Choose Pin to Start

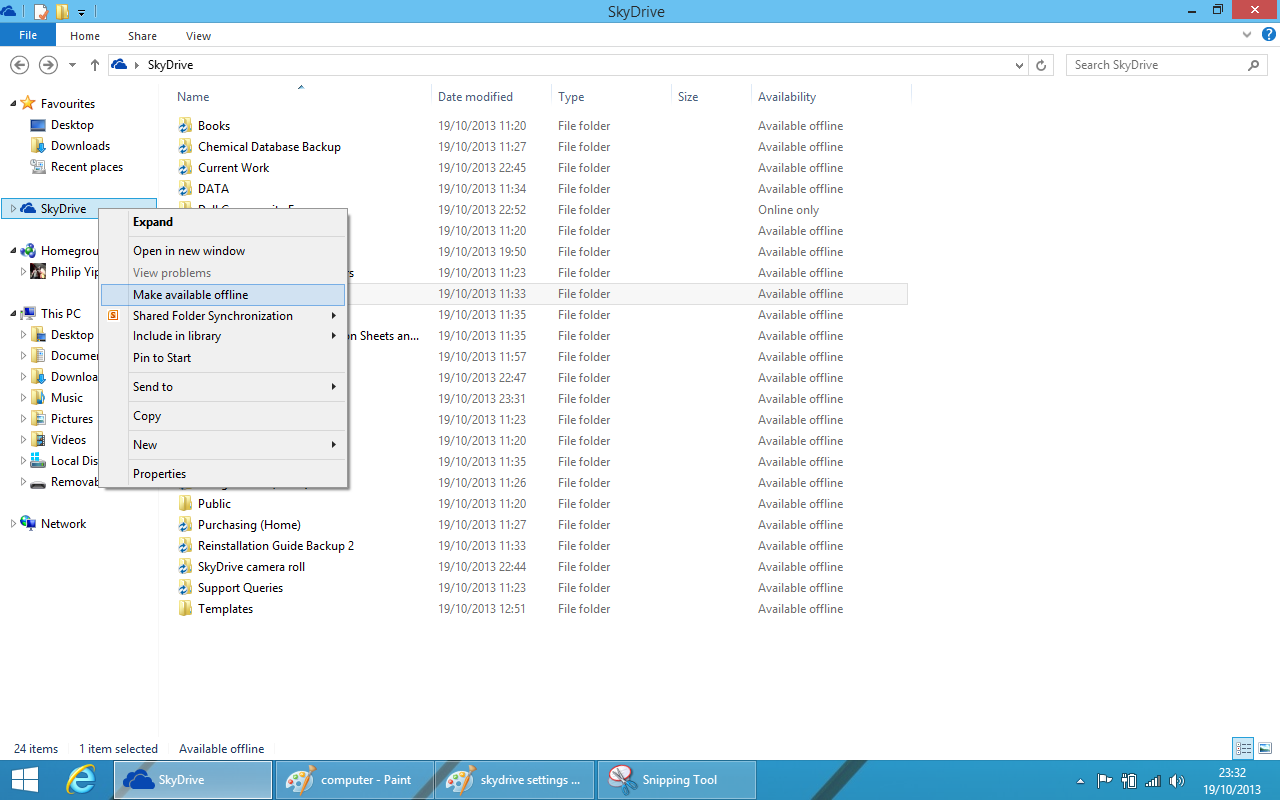click(223, 358)
